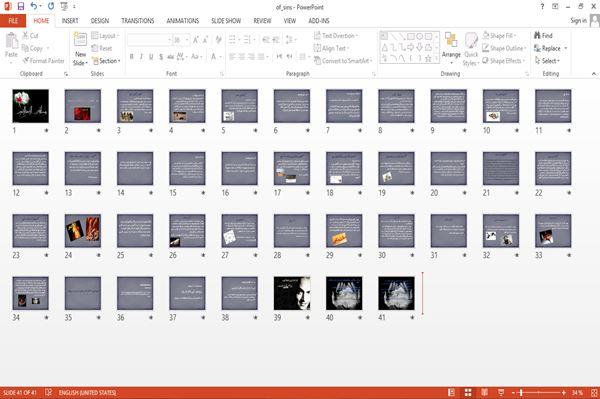Screen dimensions: 600x399
Task: Switch to the VIEW tab
Action: [290, 21]
